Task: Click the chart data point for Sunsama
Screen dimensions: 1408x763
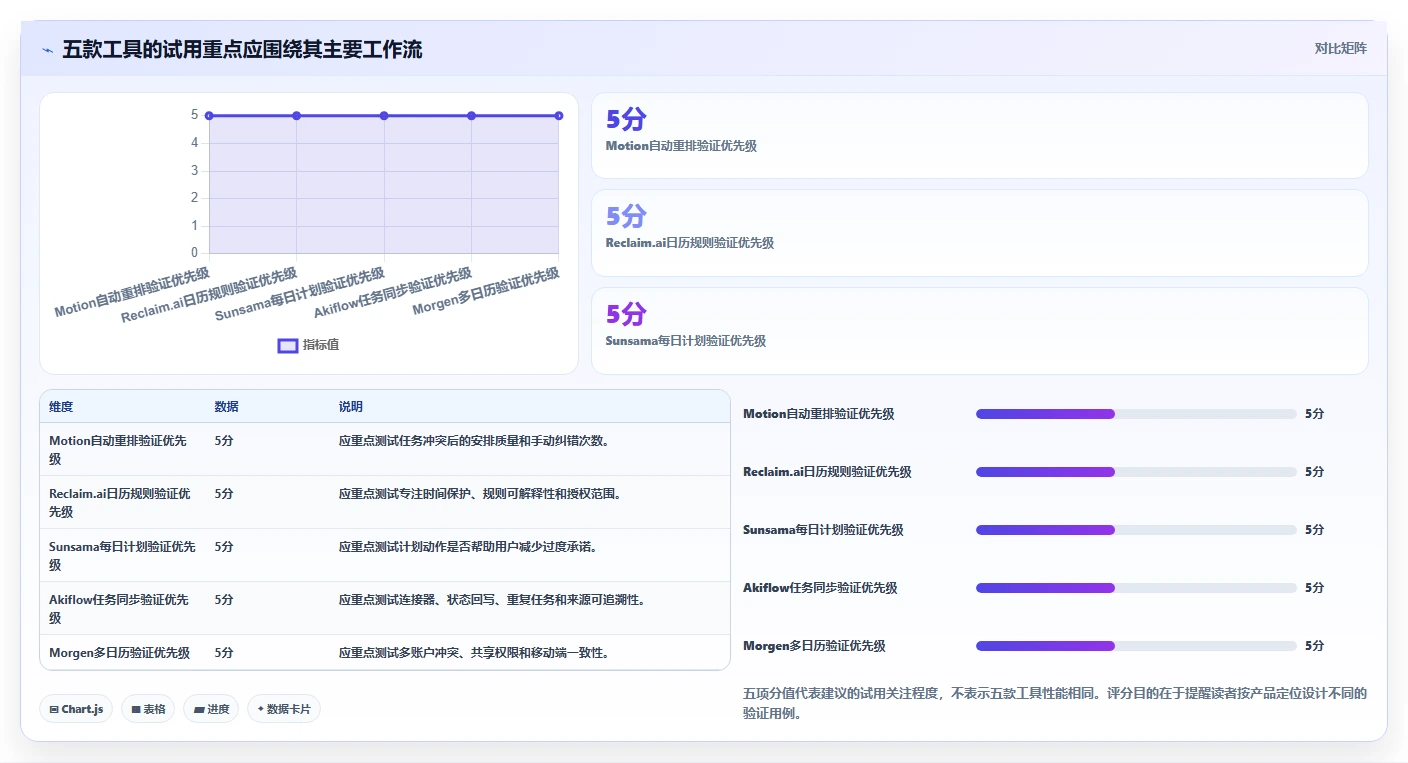Action: [384, 116]
